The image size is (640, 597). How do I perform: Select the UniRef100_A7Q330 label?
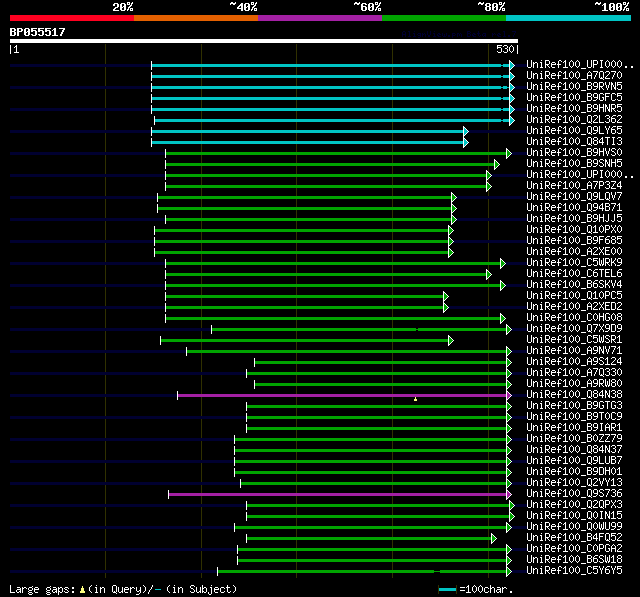[x=574, y=373]
